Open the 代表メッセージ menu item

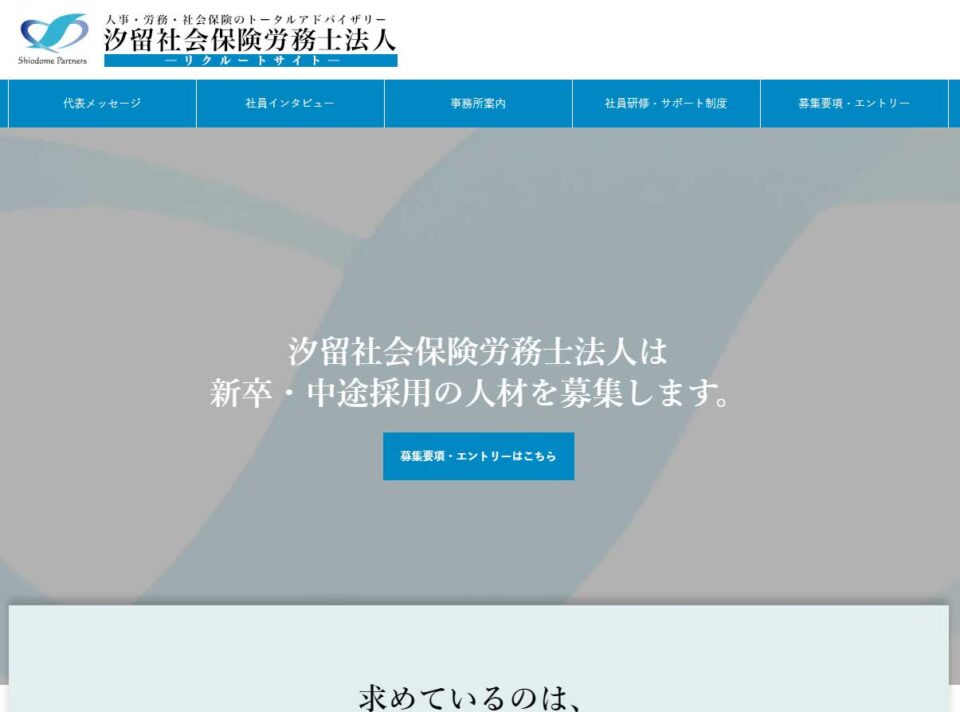102,103
